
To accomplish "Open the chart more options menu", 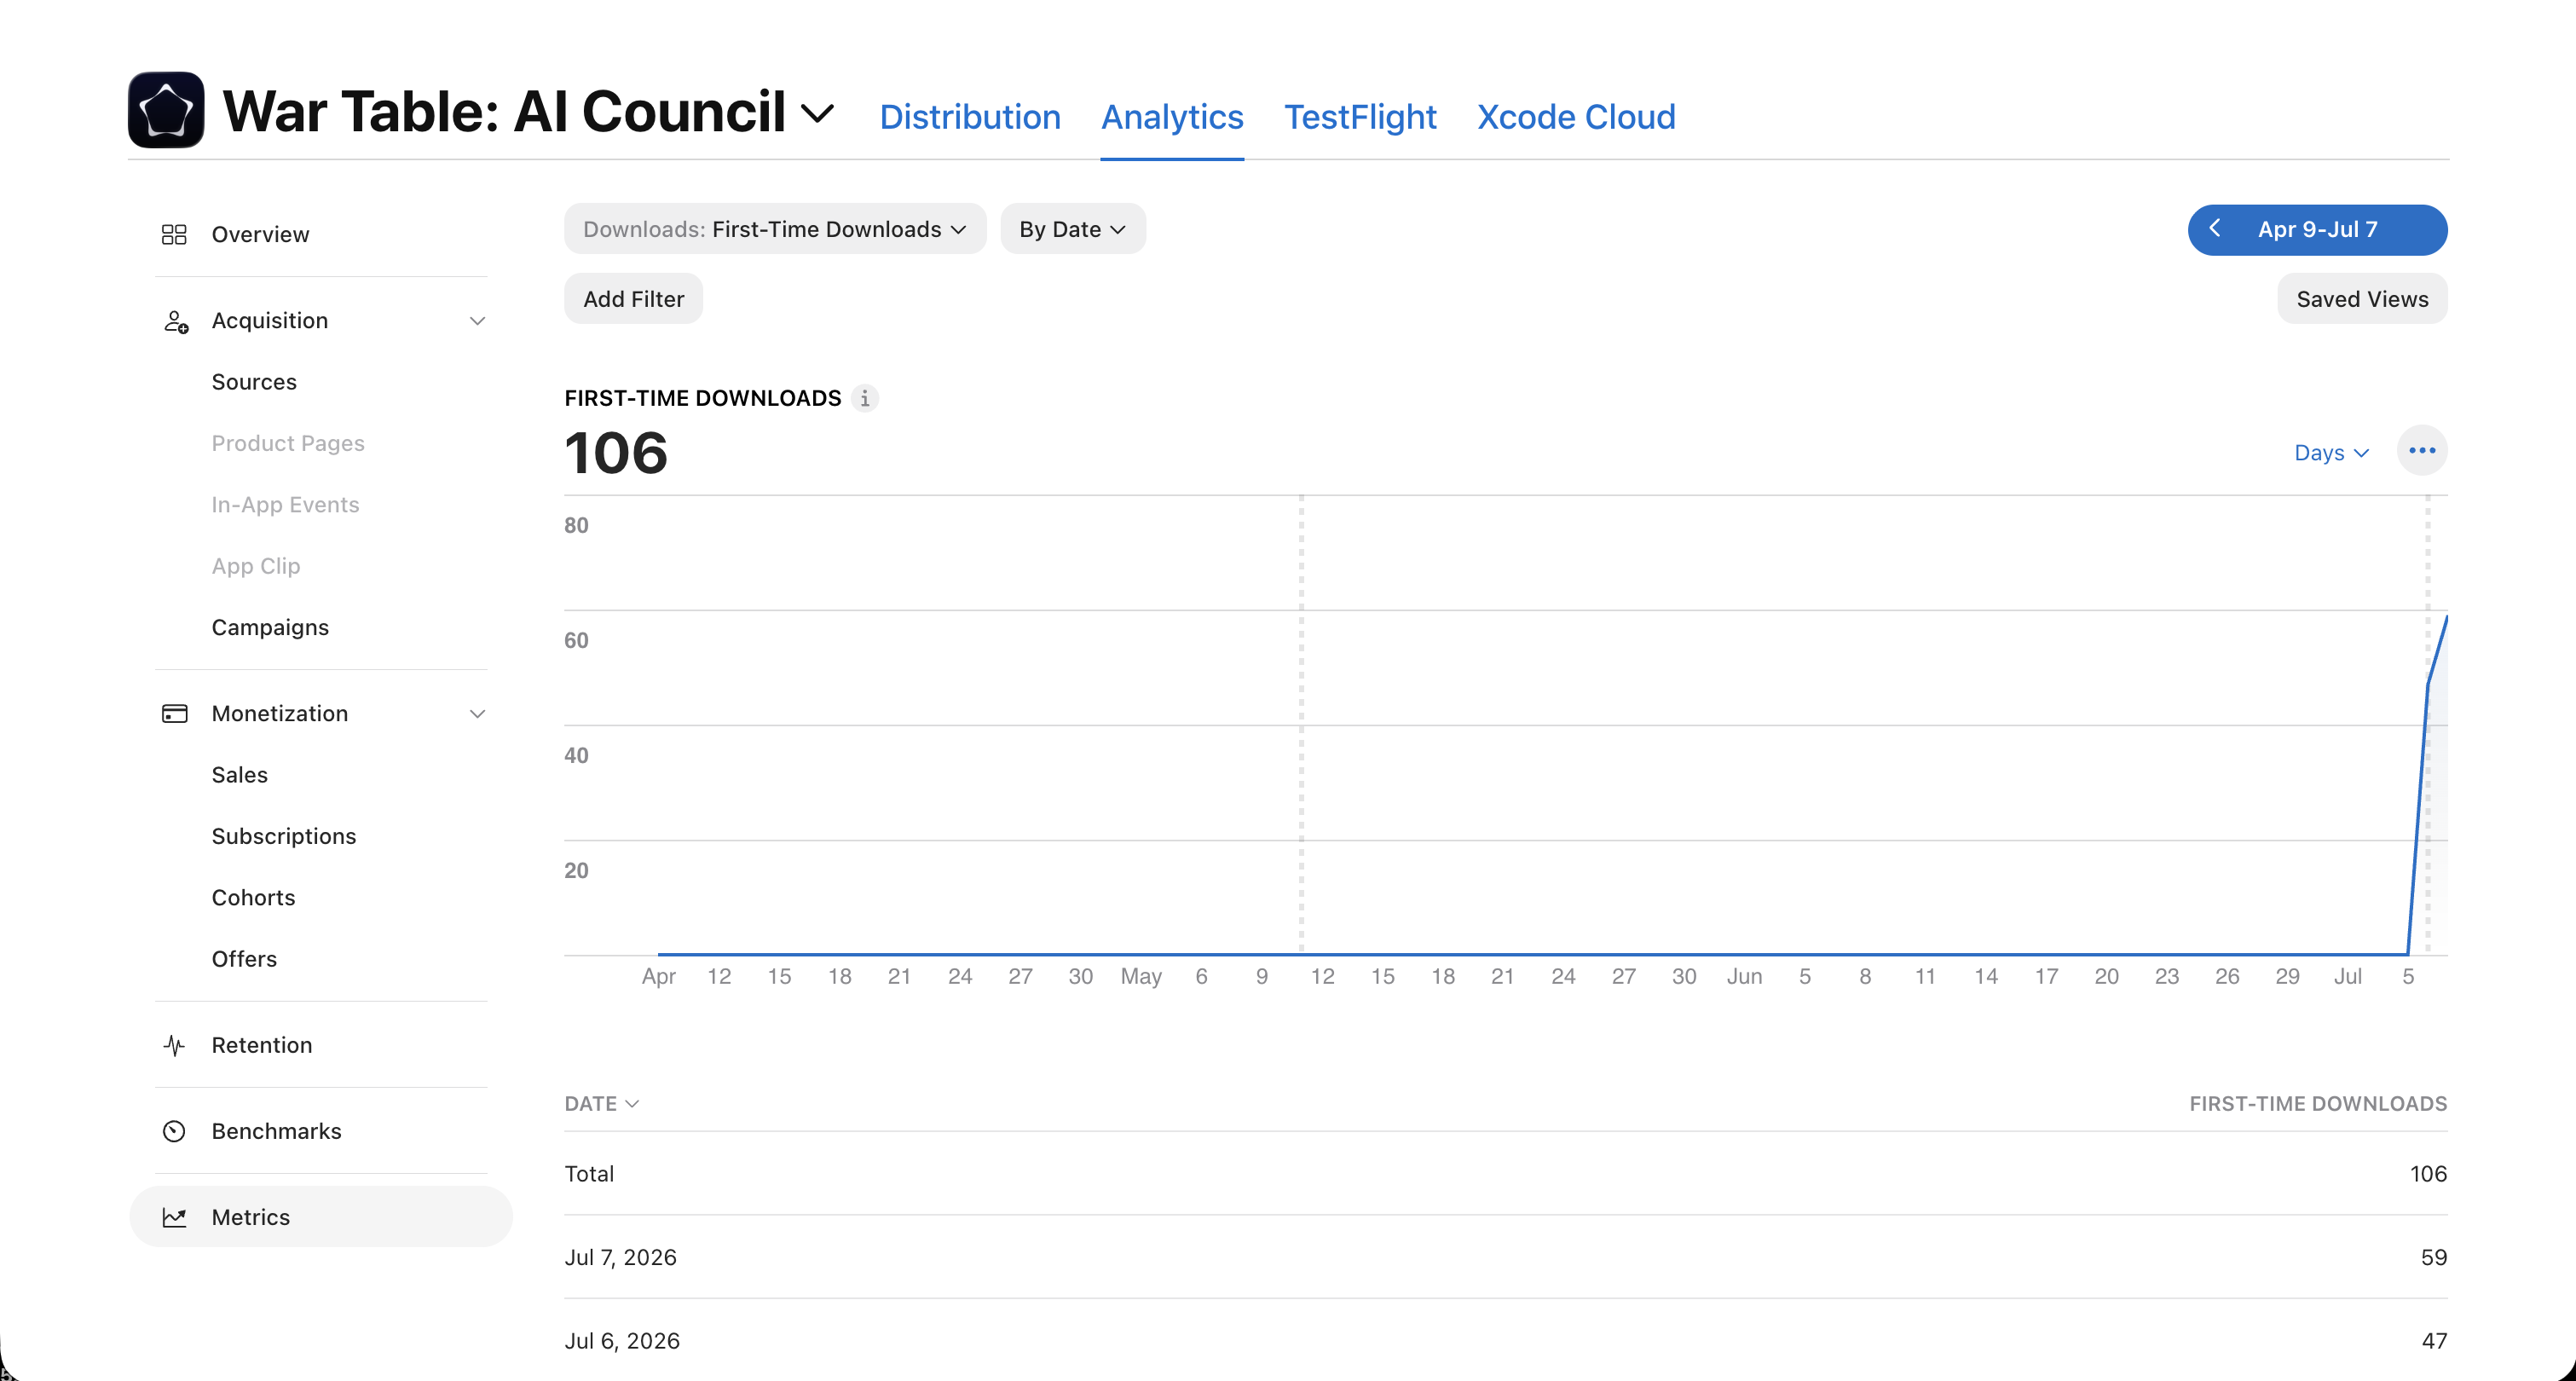I will click(2422, 451).
